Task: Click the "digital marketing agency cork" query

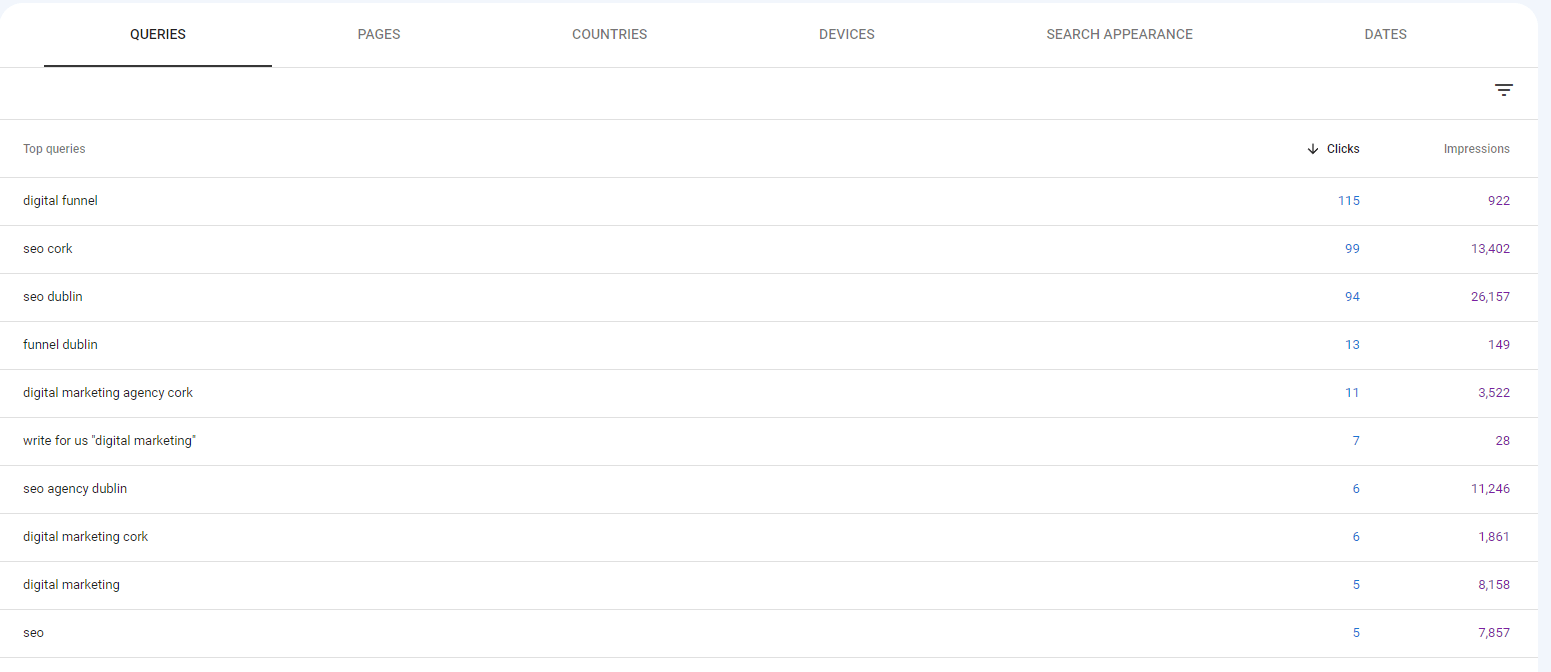Action: [x=108, y=393]
